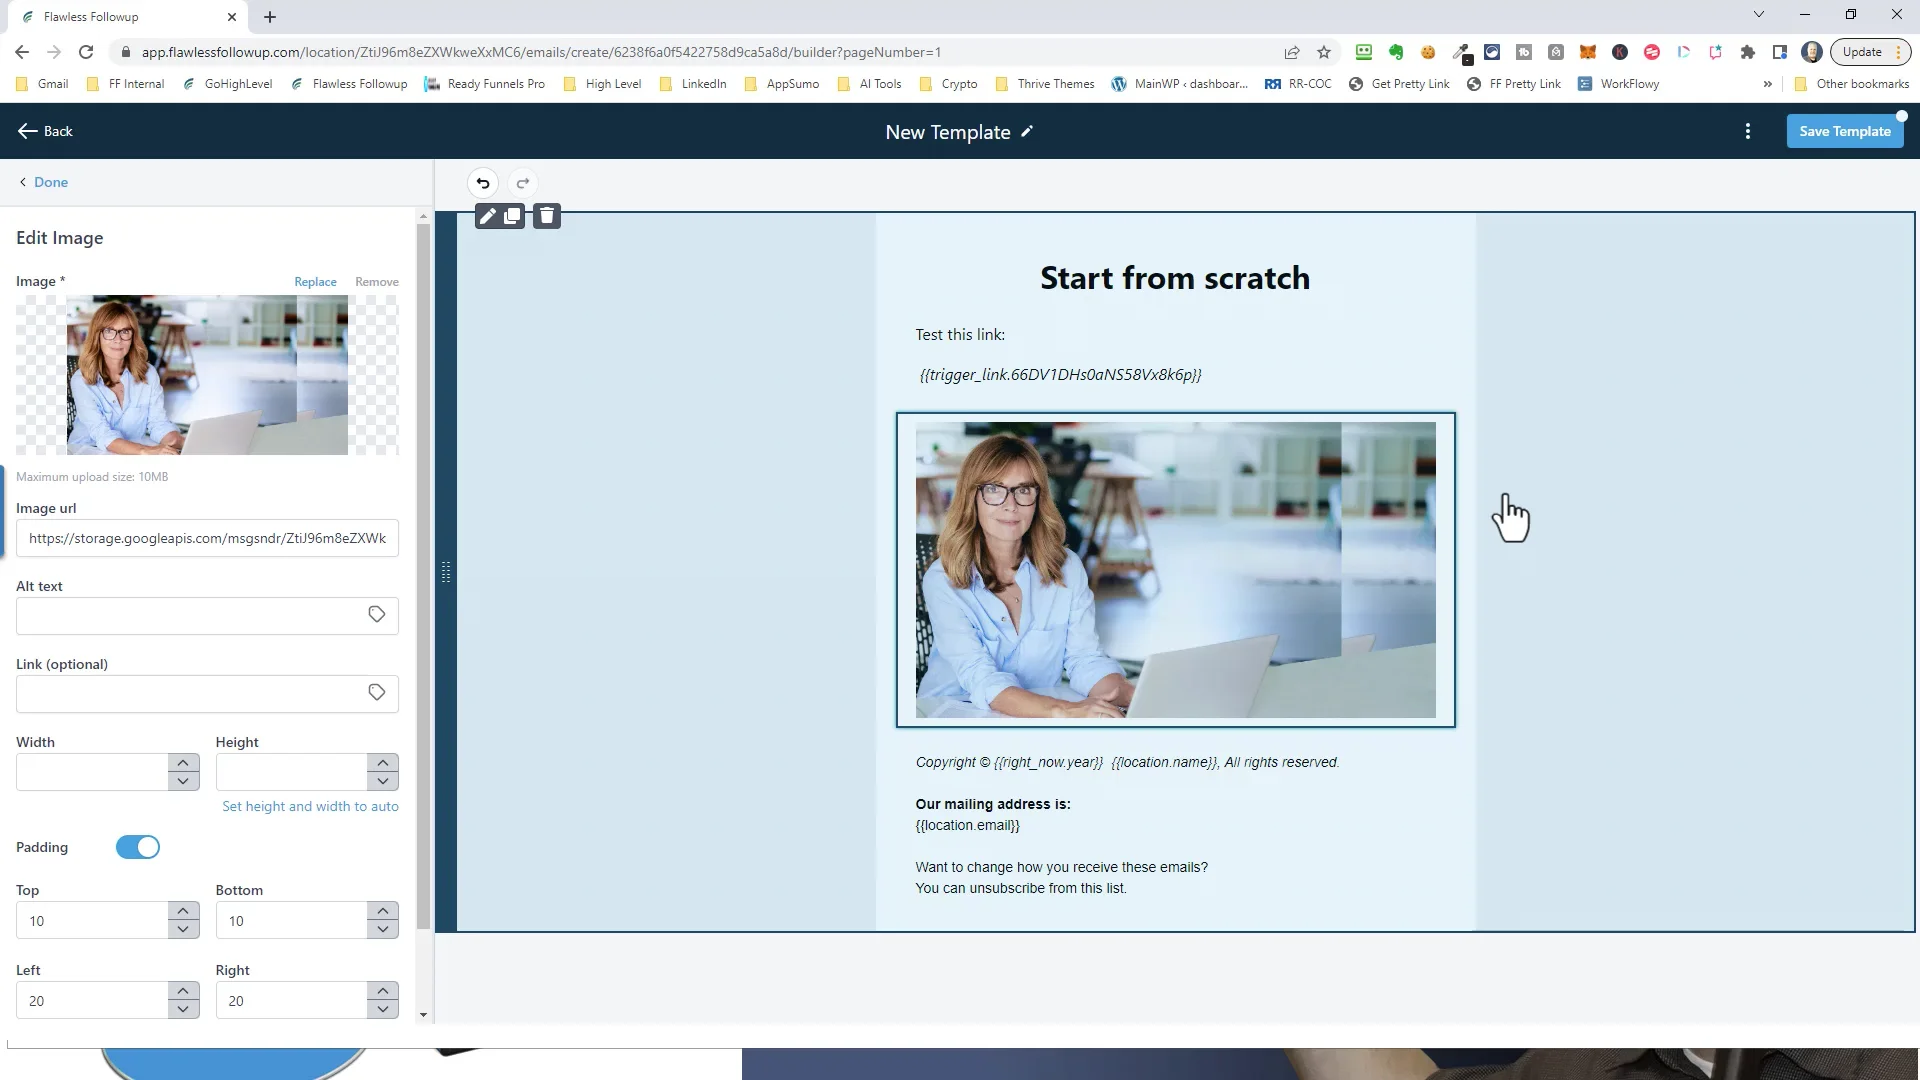1920x1080 pixels.
Task: Toggle the Padding switch
Action: (x=138, y=847)
